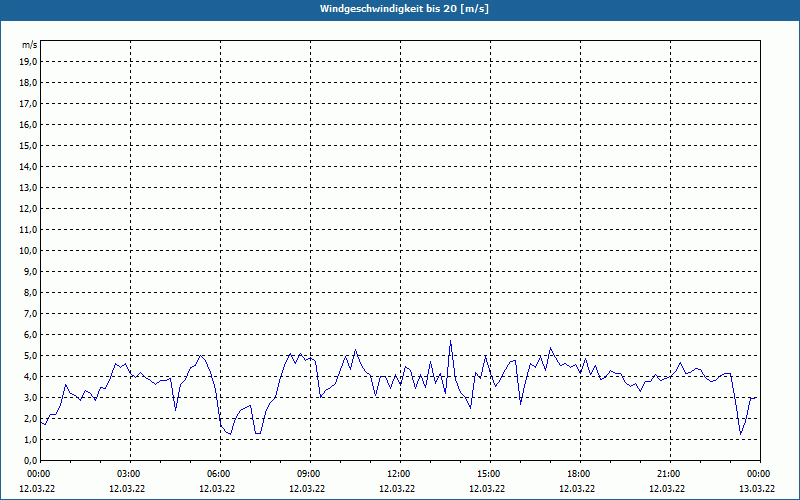Click the 13.03.22 date label
The image size is (800, 500).
pos(757,488)
